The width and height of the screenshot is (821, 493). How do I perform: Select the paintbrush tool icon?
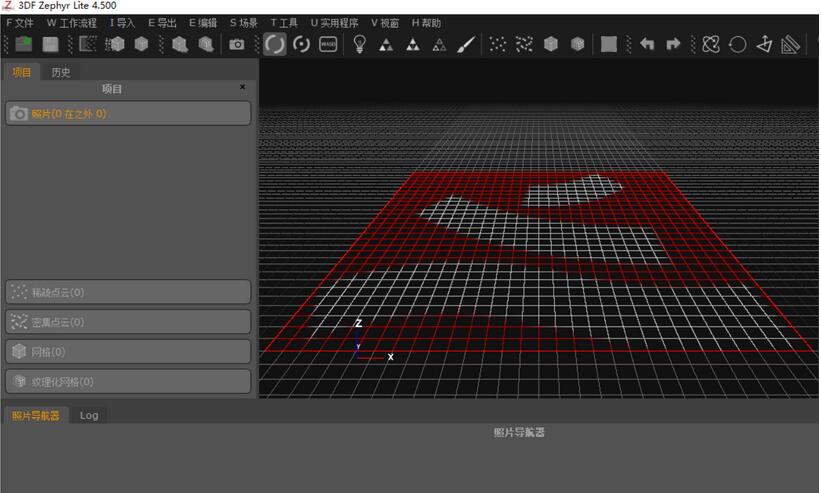(x=466, y=44)
